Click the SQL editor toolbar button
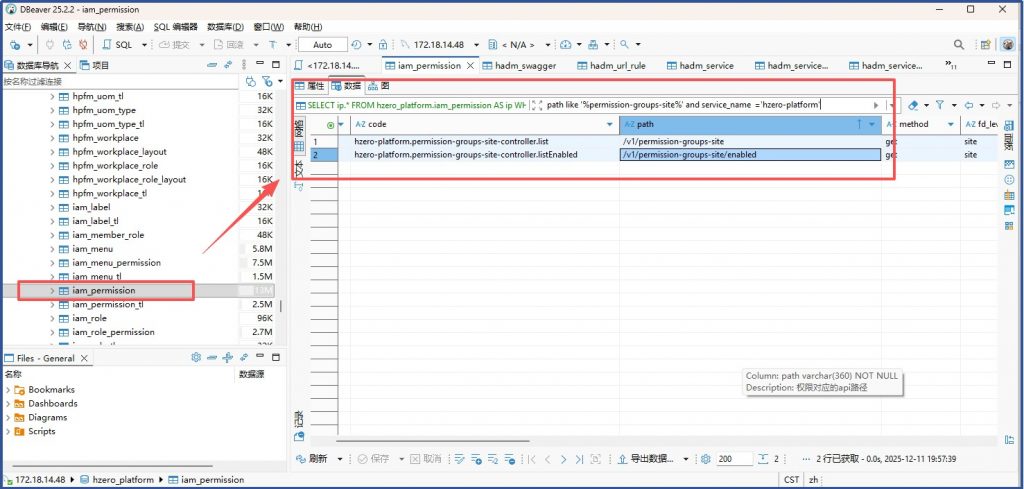The height and width of the screenshot is (489, 1024). tap(118, 45)
